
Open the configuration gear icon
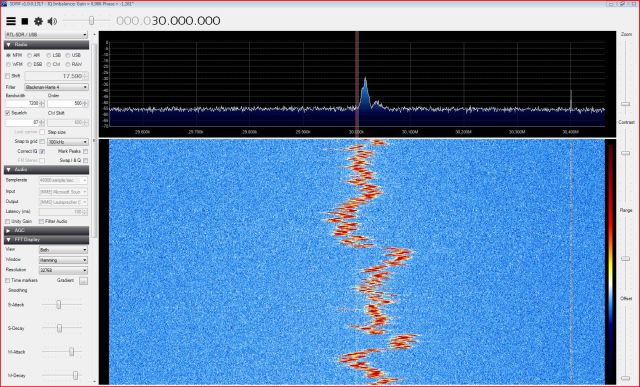pyautogui.click(x=38, y=21)
